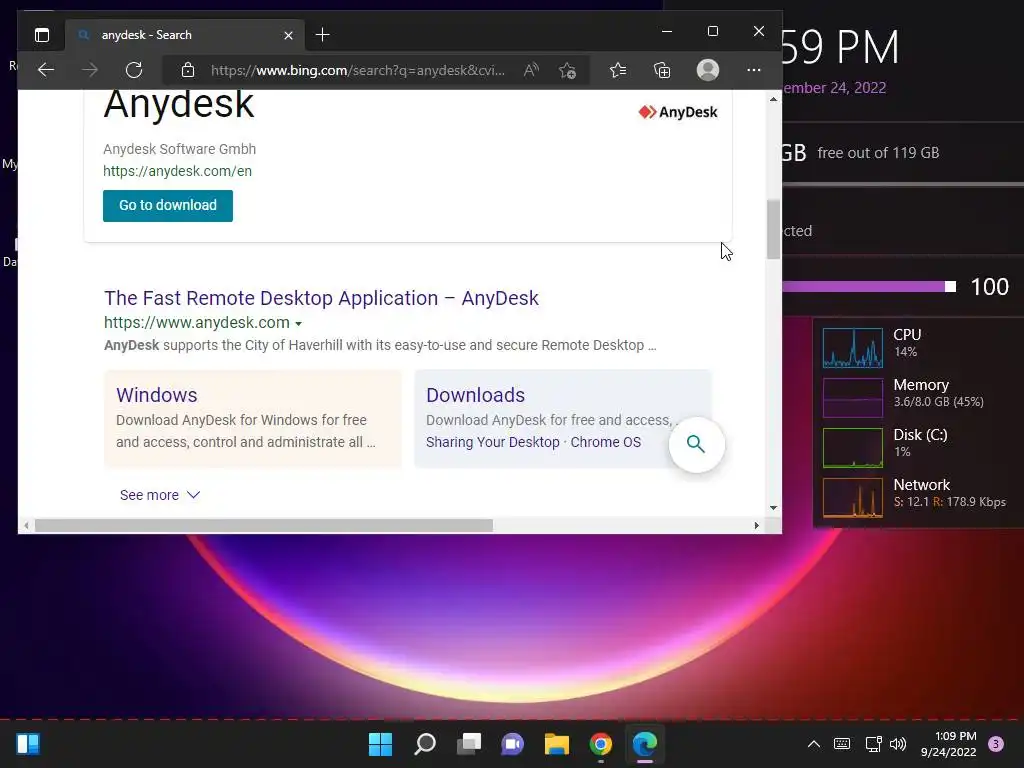Click the vertical scrollbar thumb
The height and width of the screenshot is (768, 1024).
[x=773, y=229]
